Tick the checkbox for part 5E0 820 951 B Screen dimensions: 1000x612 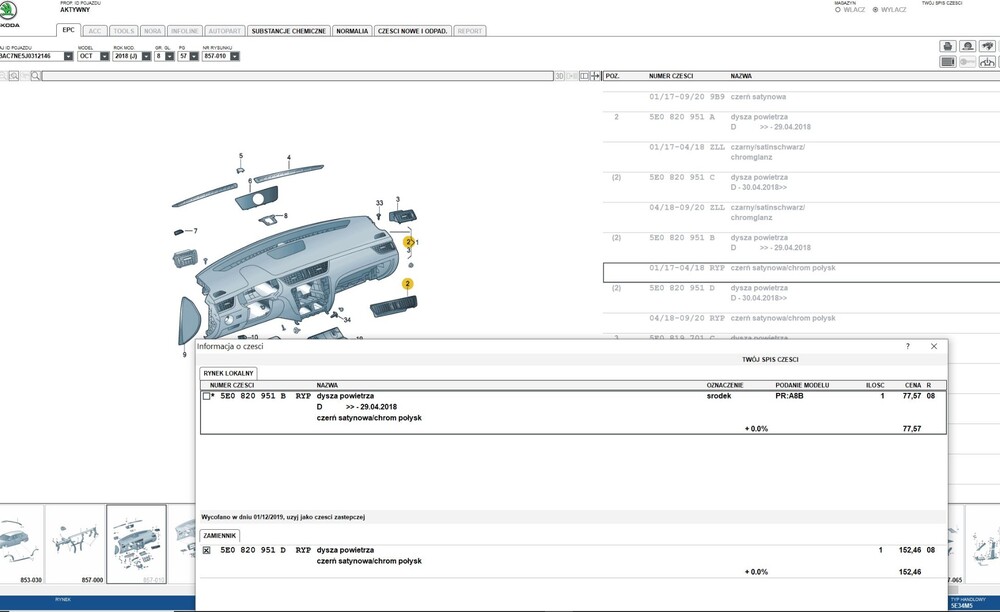(207, 396)
